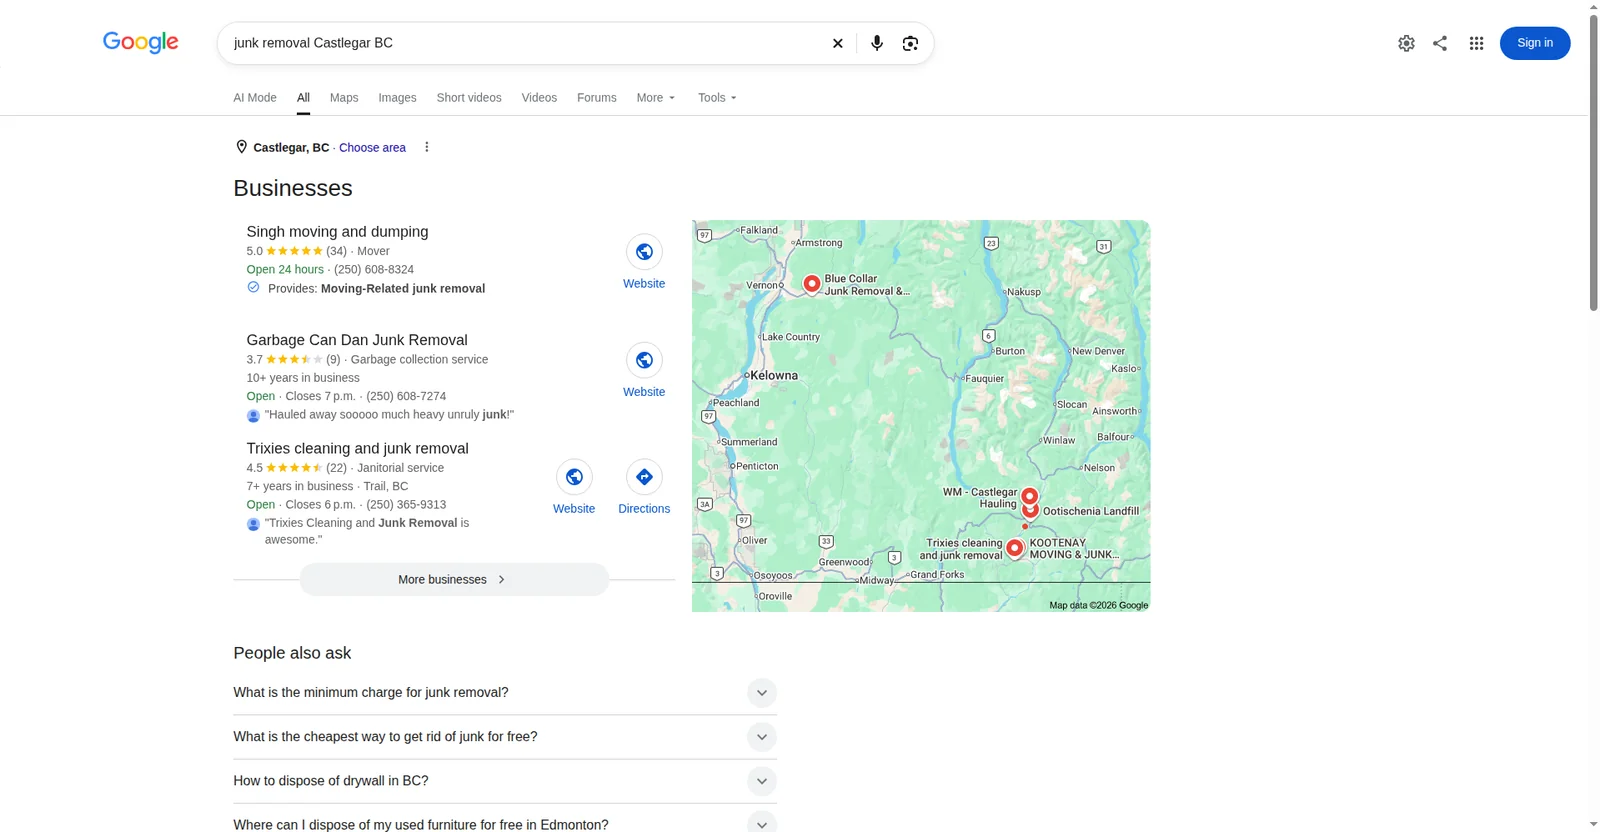Click the '(34)' review count for Singh moving
This screenshot has width=1600, height=832.
pos(336,251)
